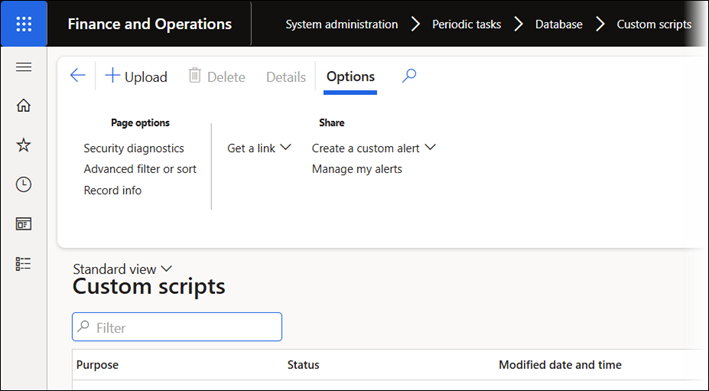The width and height of the screenshot is (709, 391).
Task: Open Workspaces icon in the sidebar
Action: tap(24, 224)
